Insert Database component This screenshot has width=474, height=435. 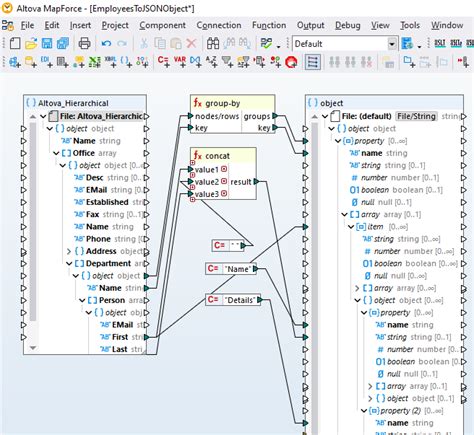31,62
